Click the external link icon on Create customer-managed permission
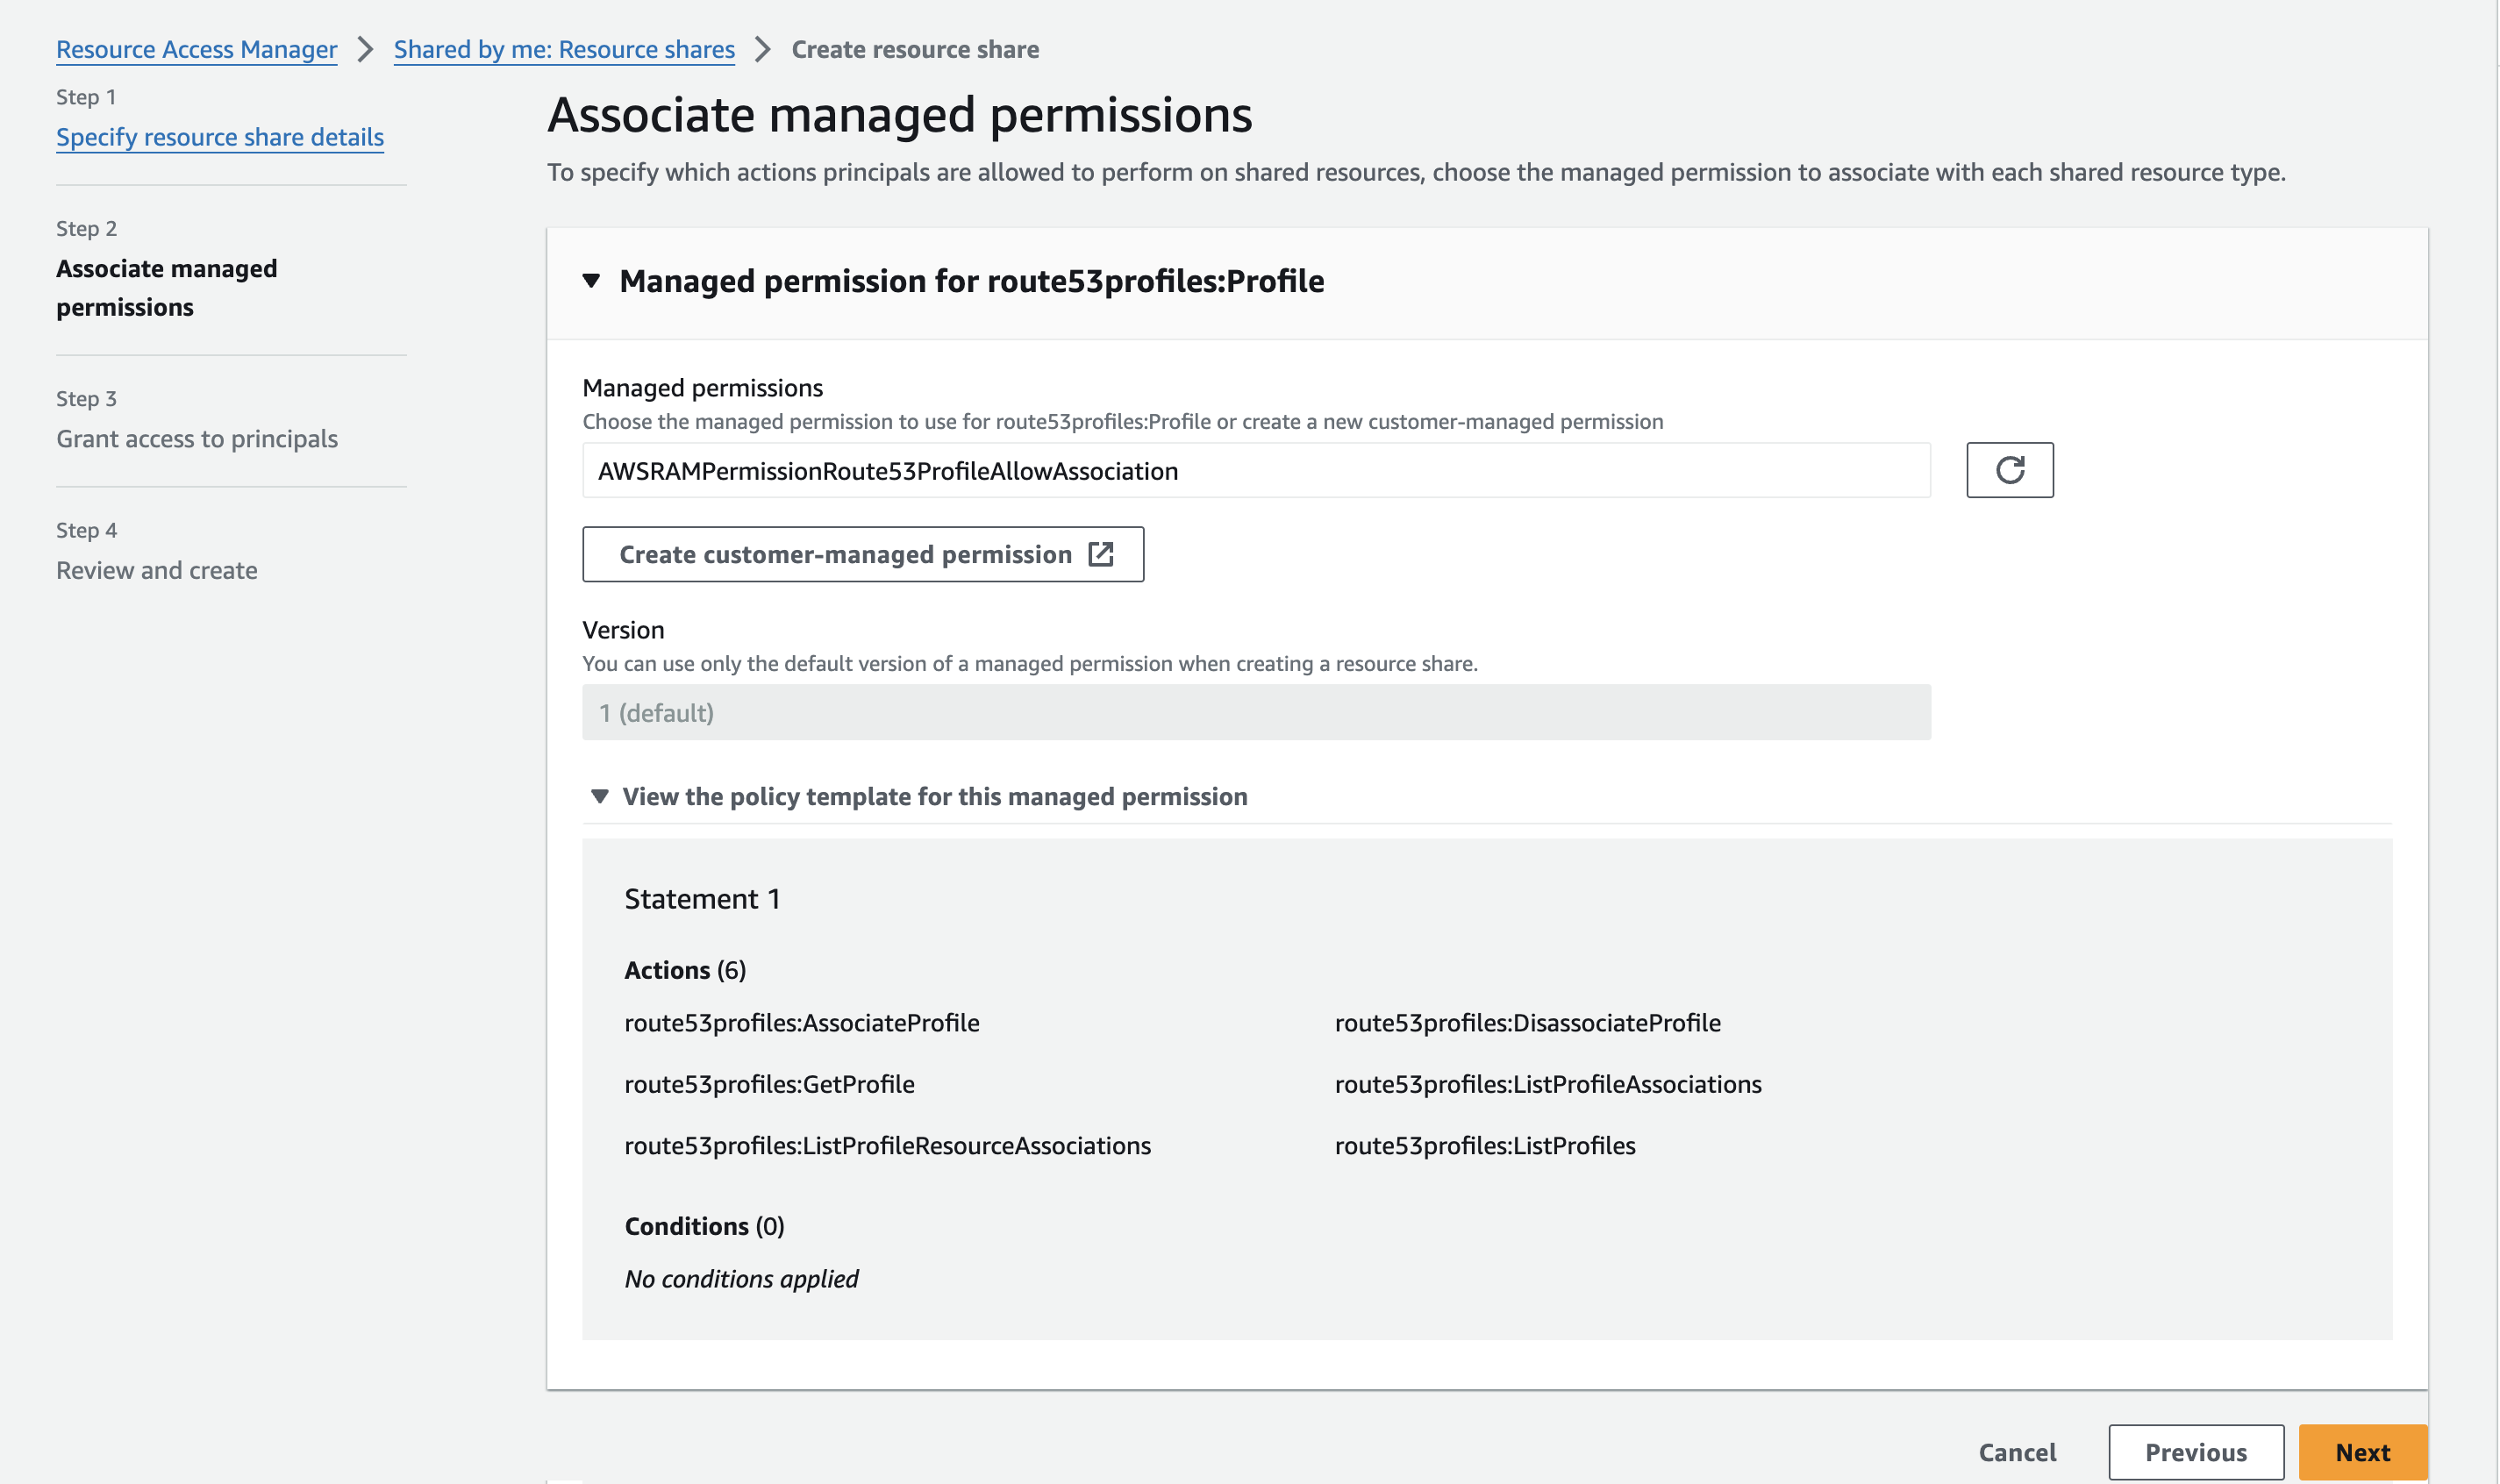Viewport: 2500px width, 1484px height. [x=1100, y=554]
